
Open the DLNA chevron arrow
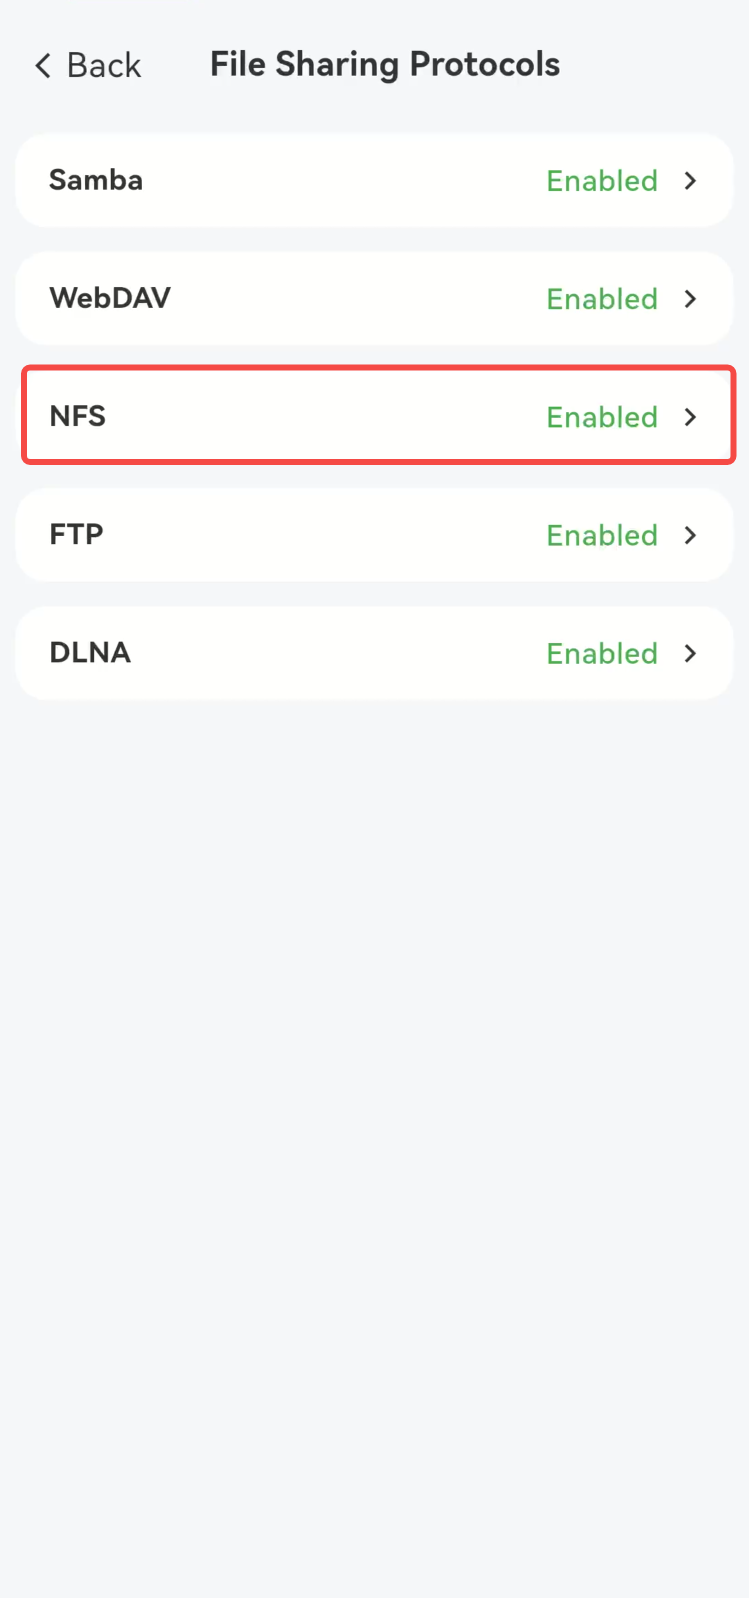(690, 653)
